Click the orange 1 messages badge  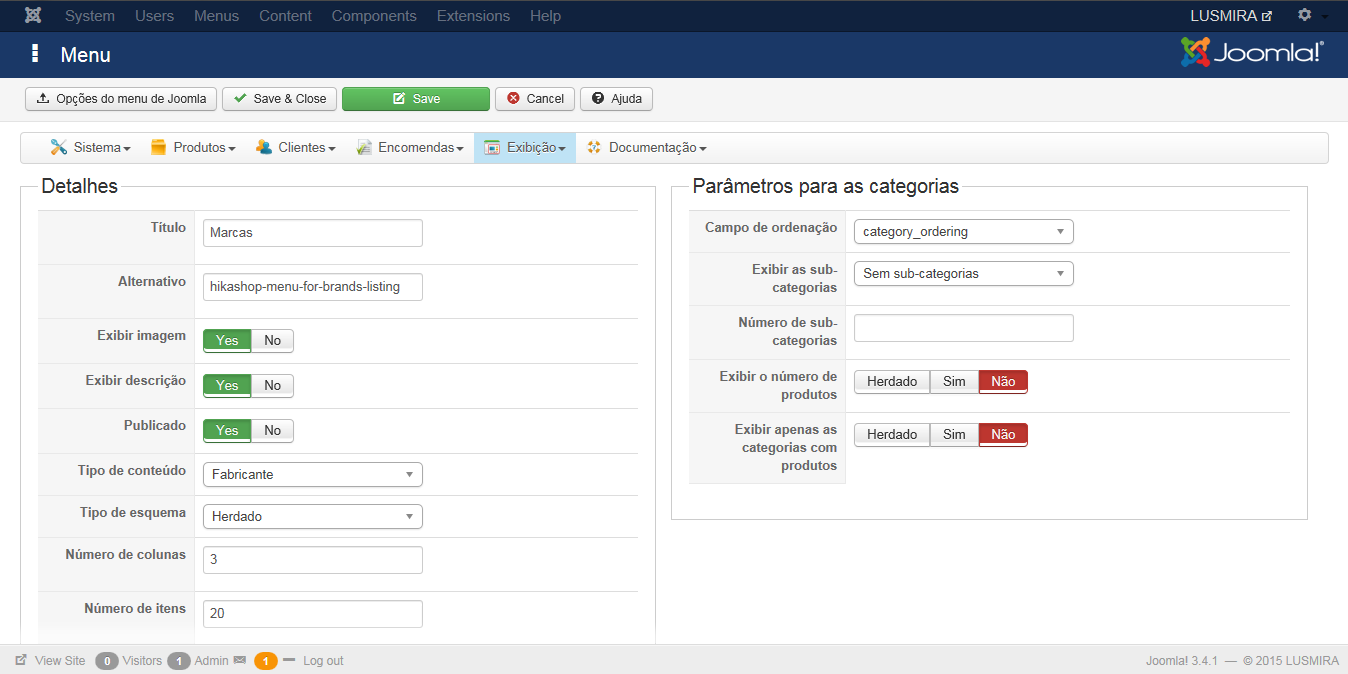tap(265, 661)
